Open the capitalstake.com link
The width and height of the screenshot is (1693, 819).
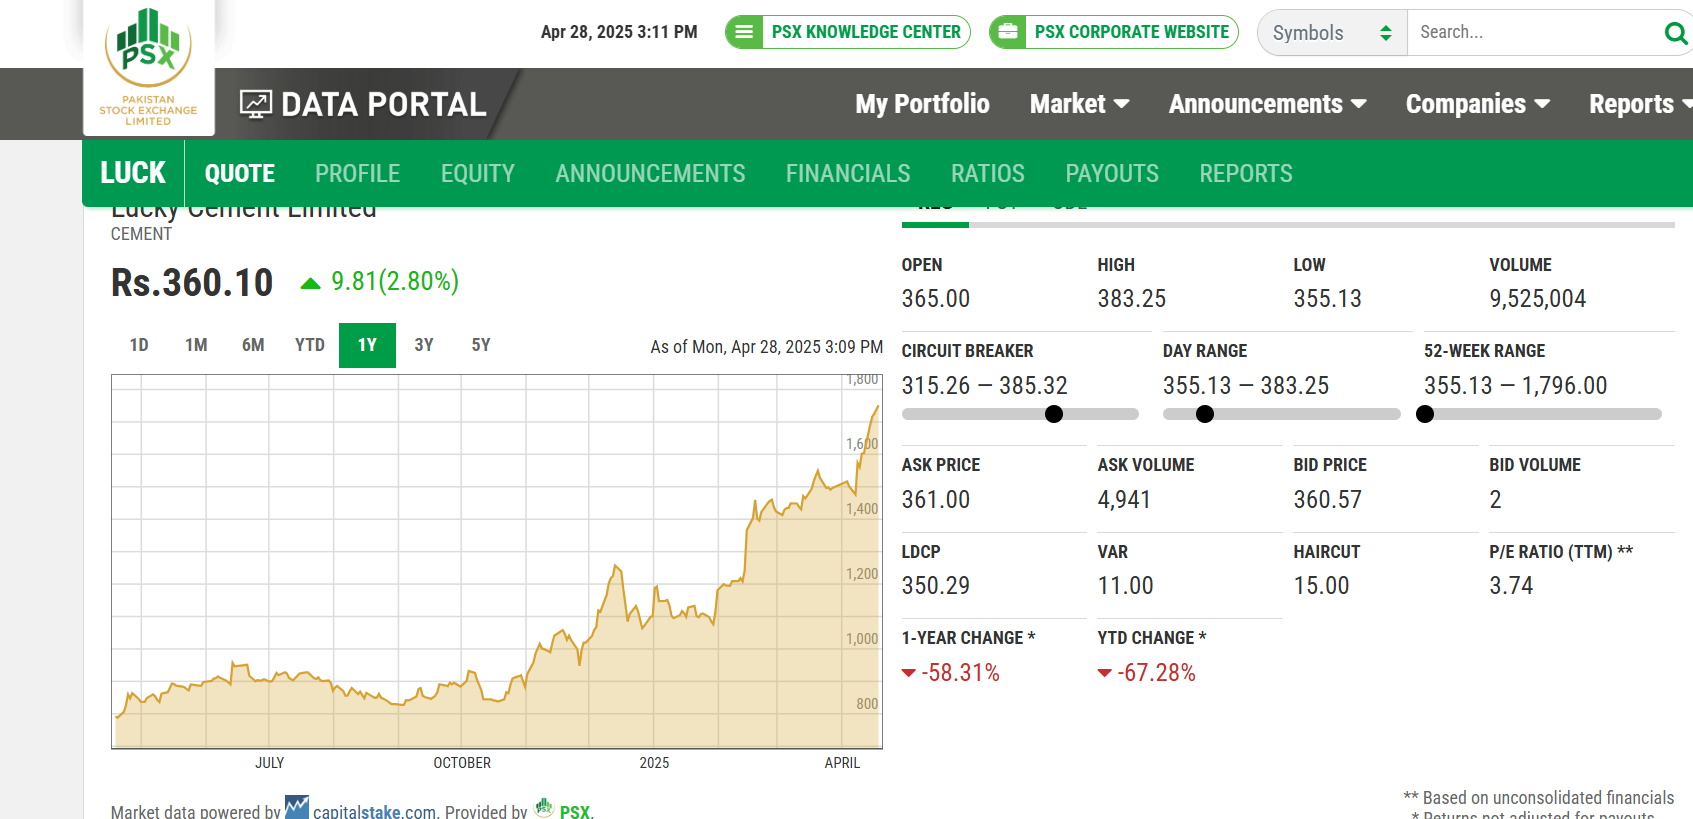coord(375,812)
